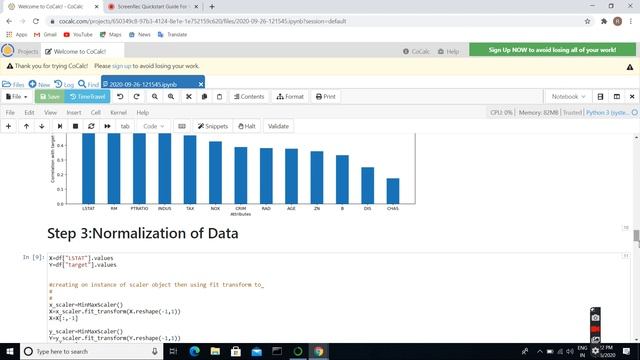
Task: Open the Kernel menu
Action: (118, 112)
